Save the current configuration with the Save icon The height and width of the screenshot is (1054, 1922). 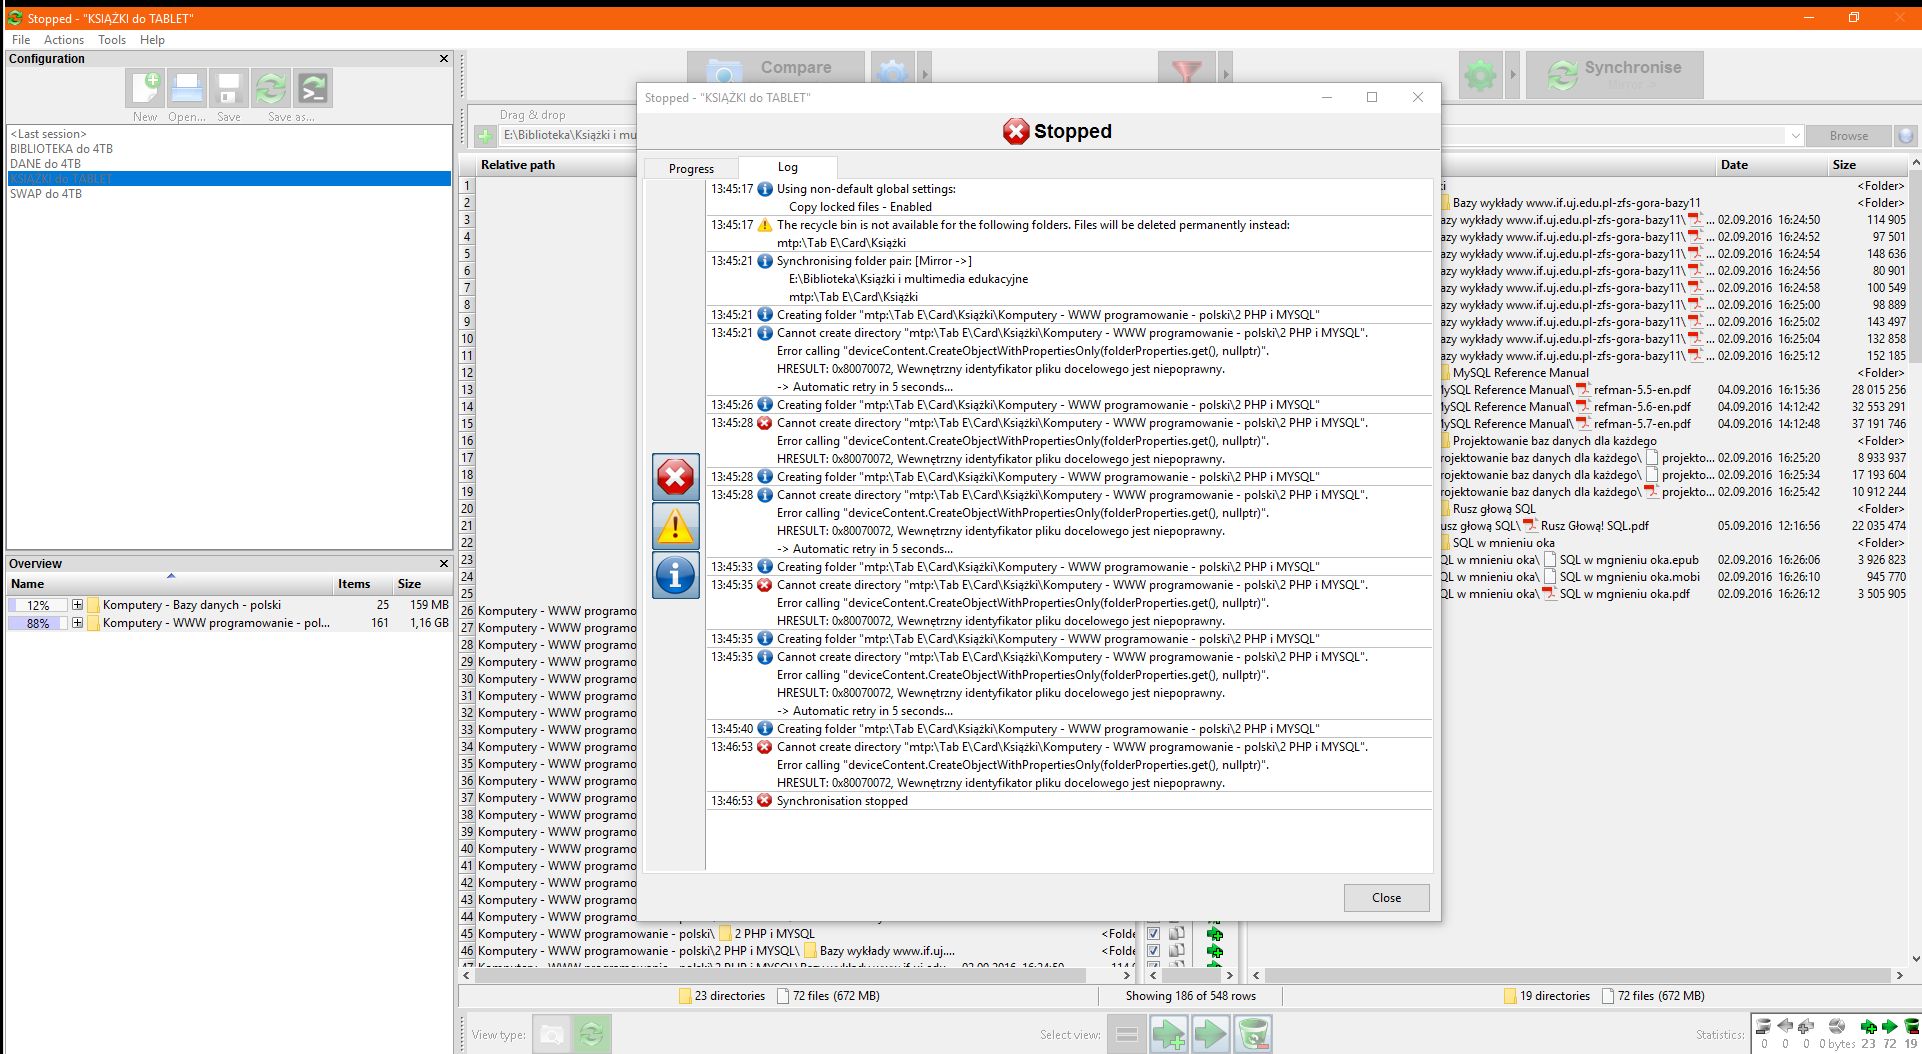228,89
